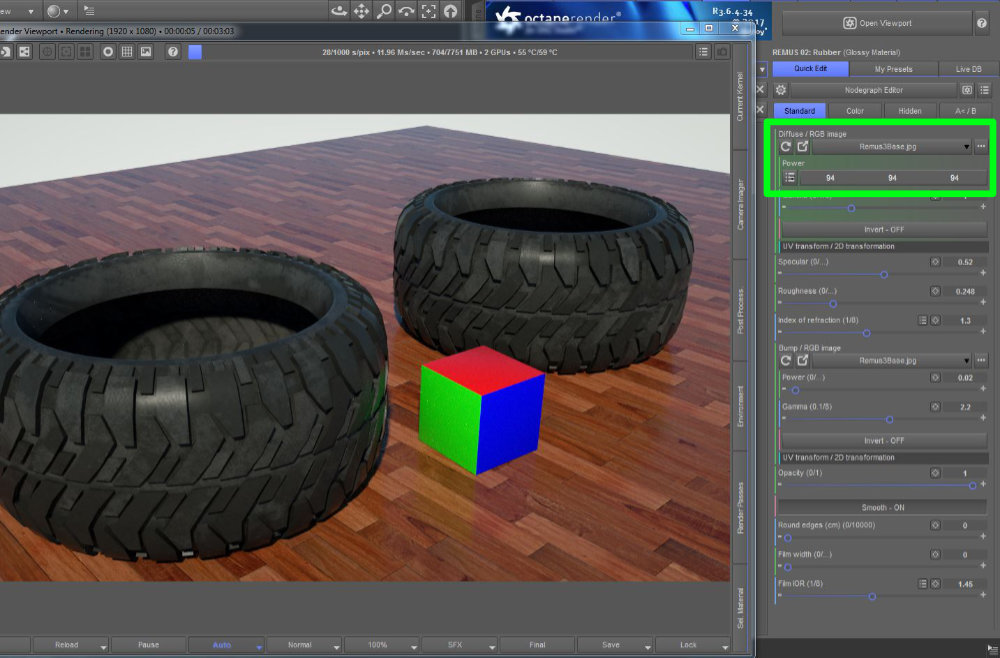Click the crosshair target icon in viewport toolbar
Viewport: 1000px width, 658px height.
[47, 52]
